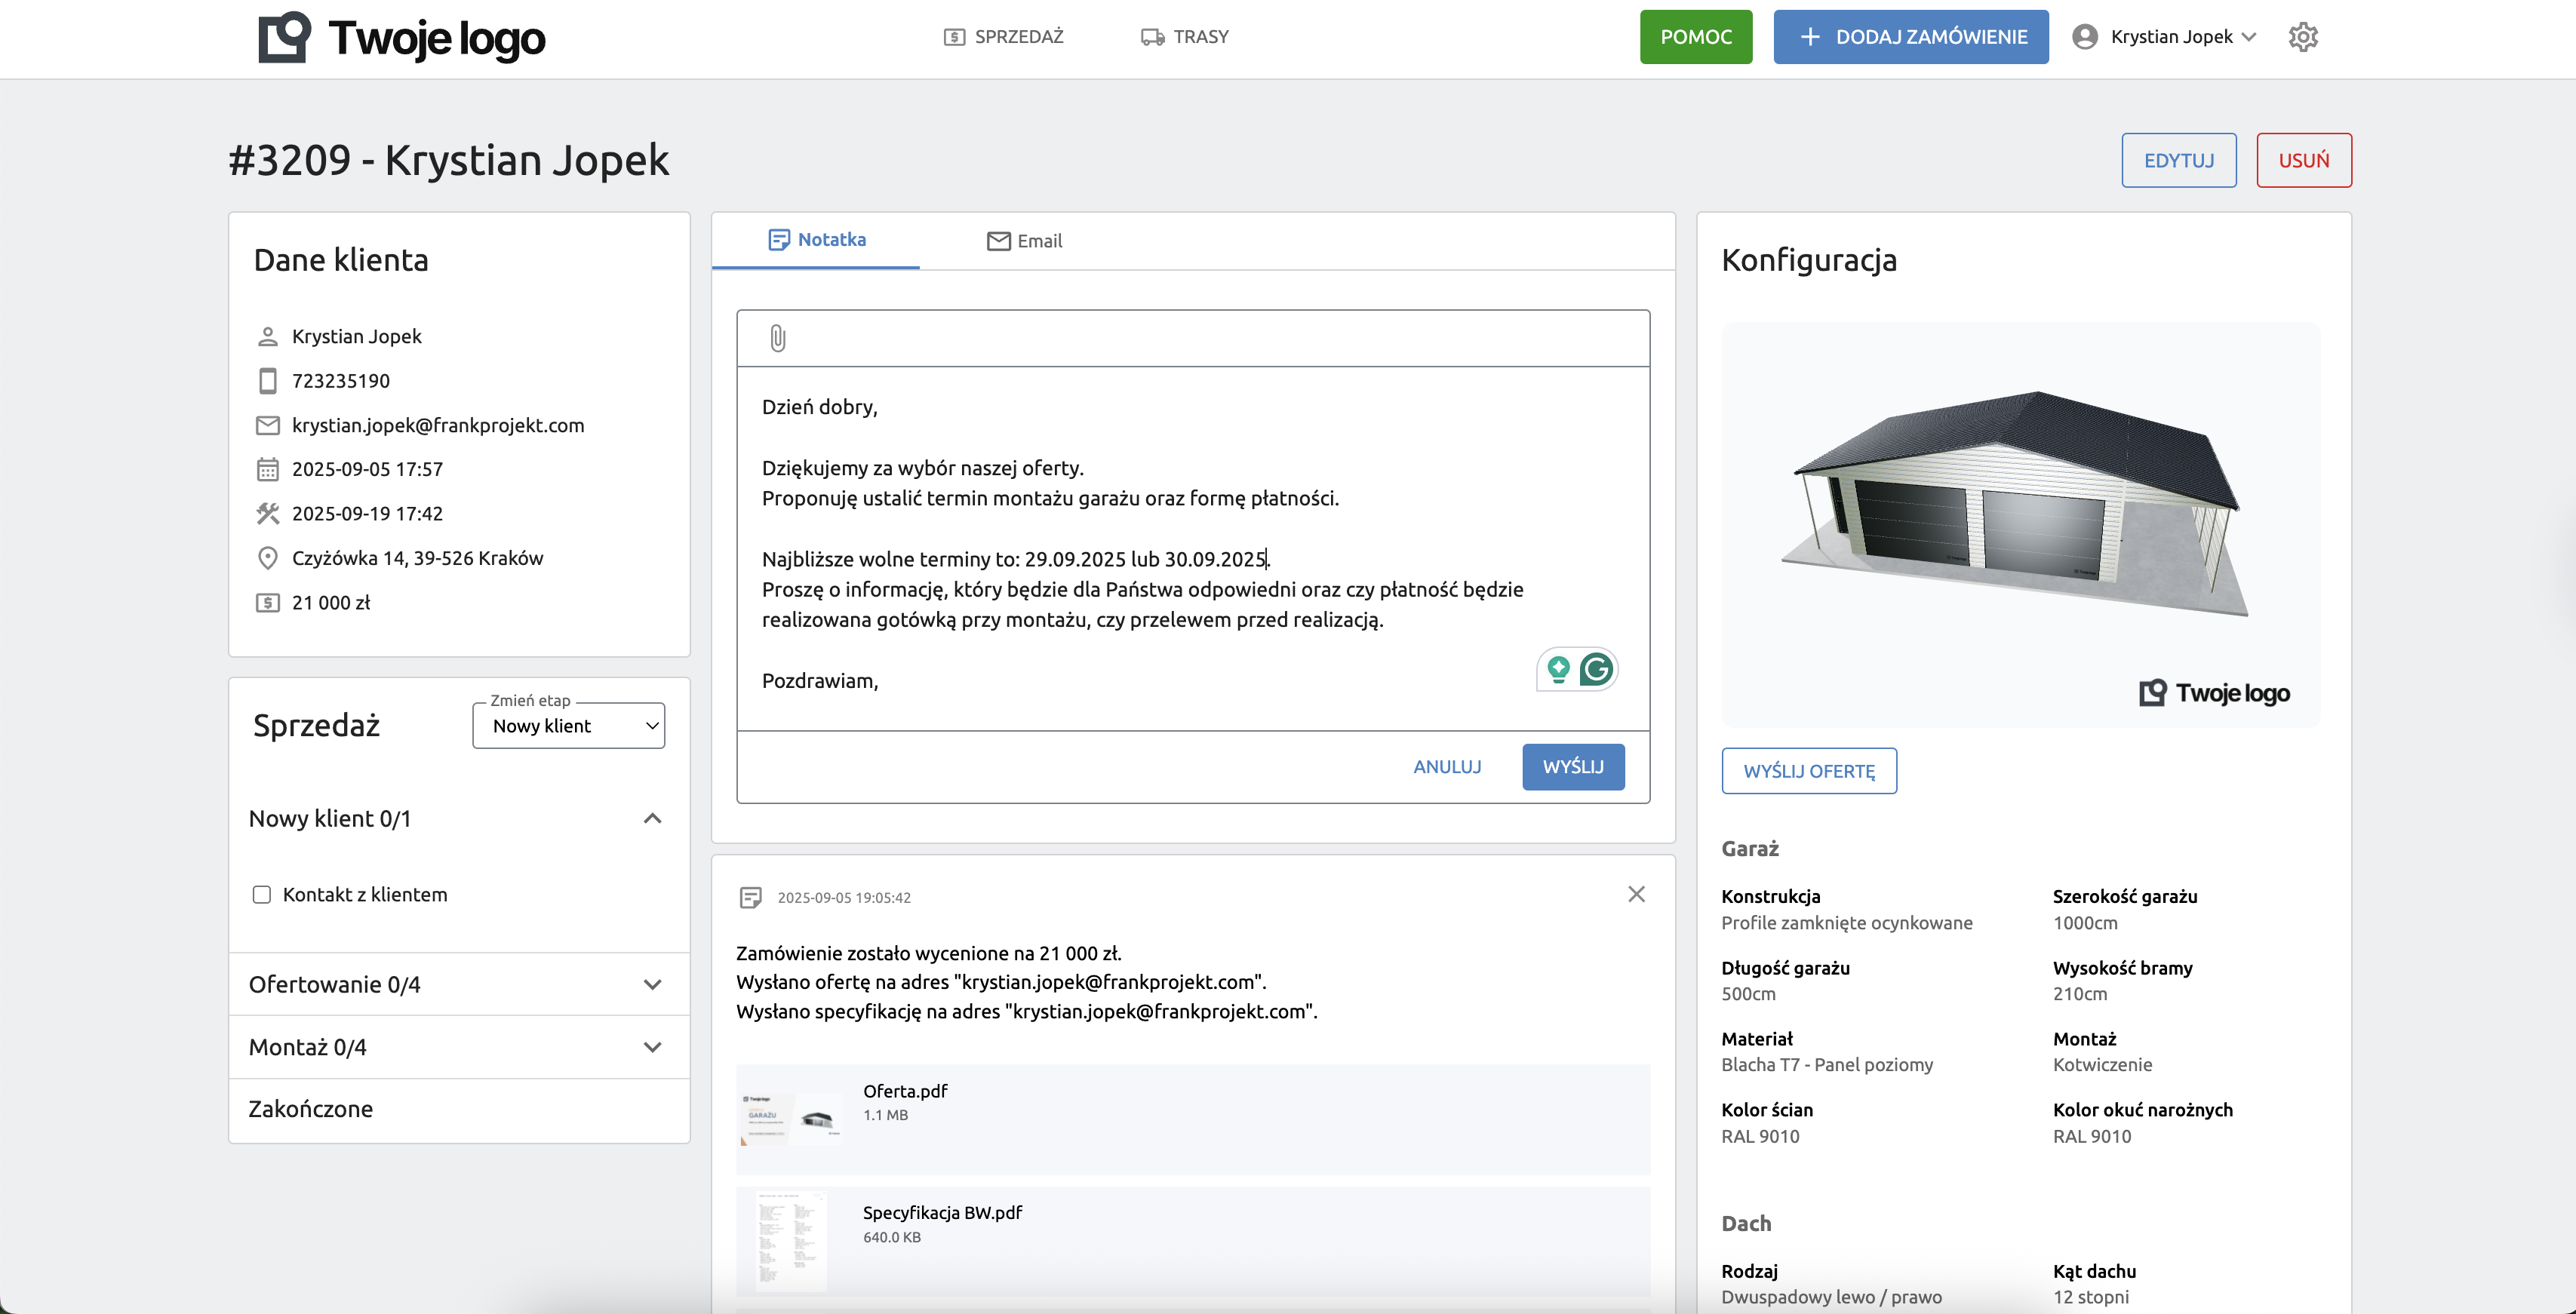The height and width of the screenshot is (1314, 2576).
Task: Click the location pin icon beside address
Action: 267,558
